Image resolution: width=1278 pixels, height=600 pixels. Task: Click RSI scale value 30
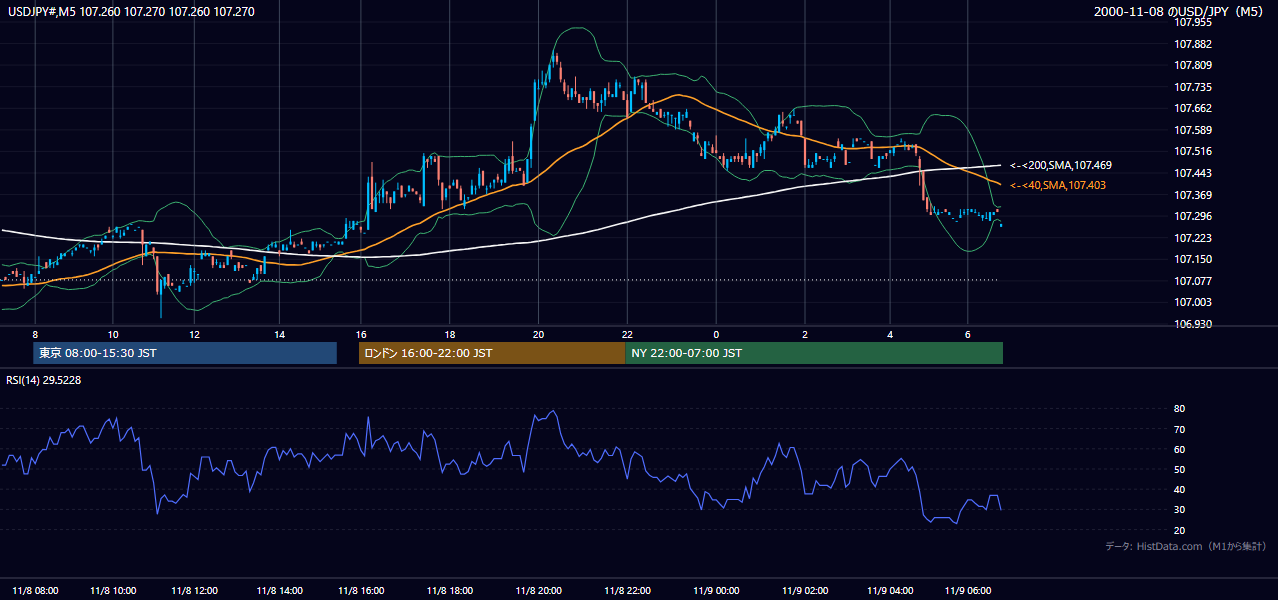(1179, 510)
